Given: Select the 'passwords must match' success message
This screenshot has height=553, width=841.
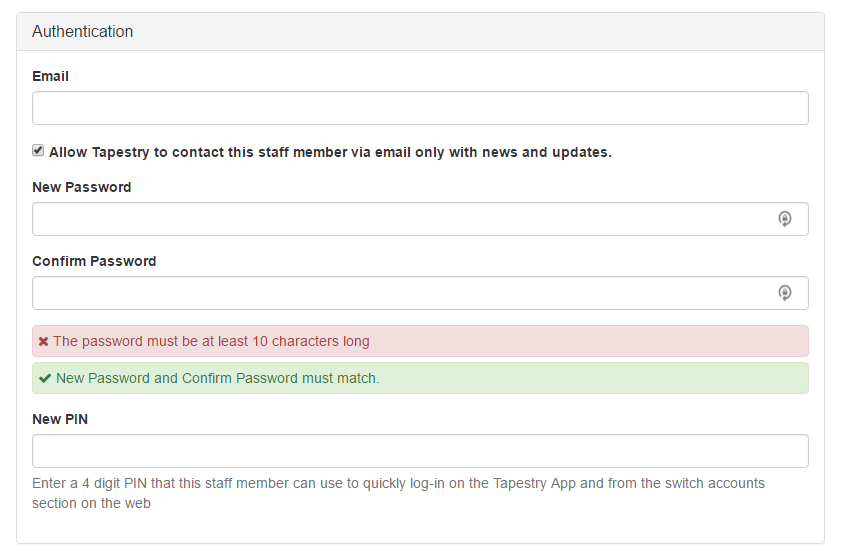Looking at the screenshot, I should pos(218,379).
